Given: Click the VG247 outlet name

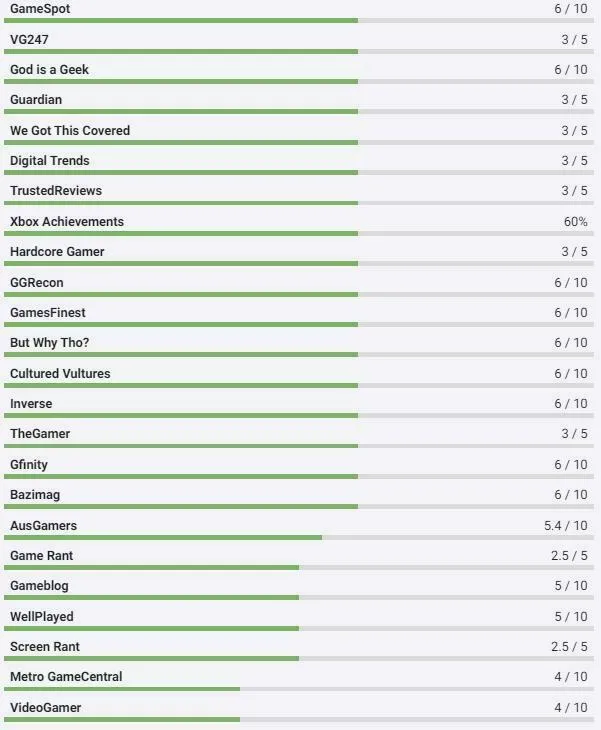Looking at the screenshot, I should click(x=29, y=39).
